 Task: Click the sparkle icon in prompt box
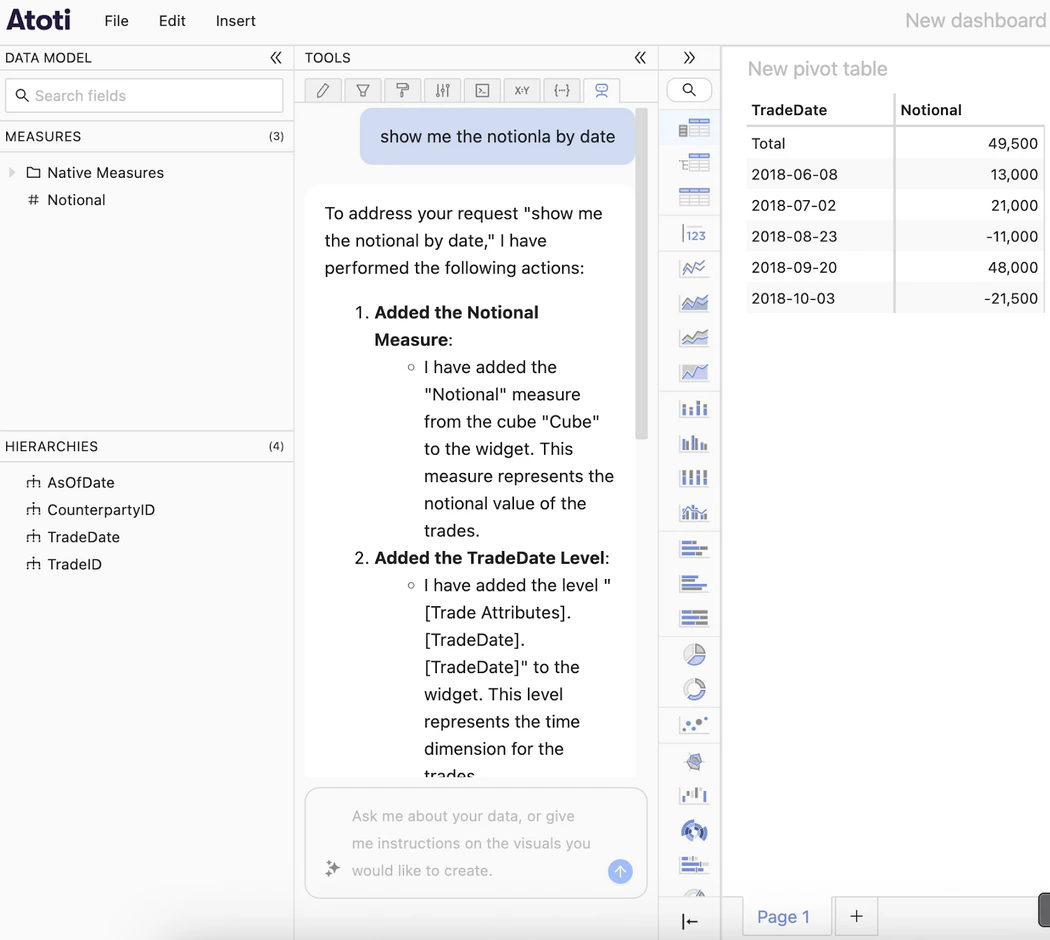tap(332, 868)
